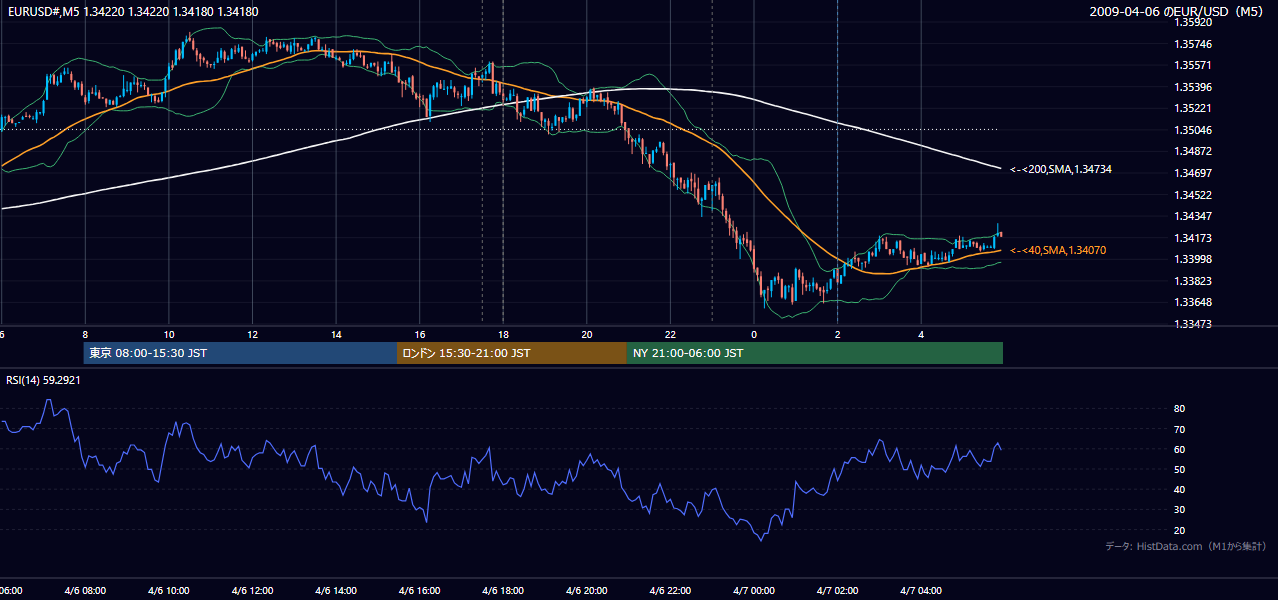The image size is (1278, 600).
Task: Select the 200 SMA value label 1.34734
Action: coord(1061,170)
